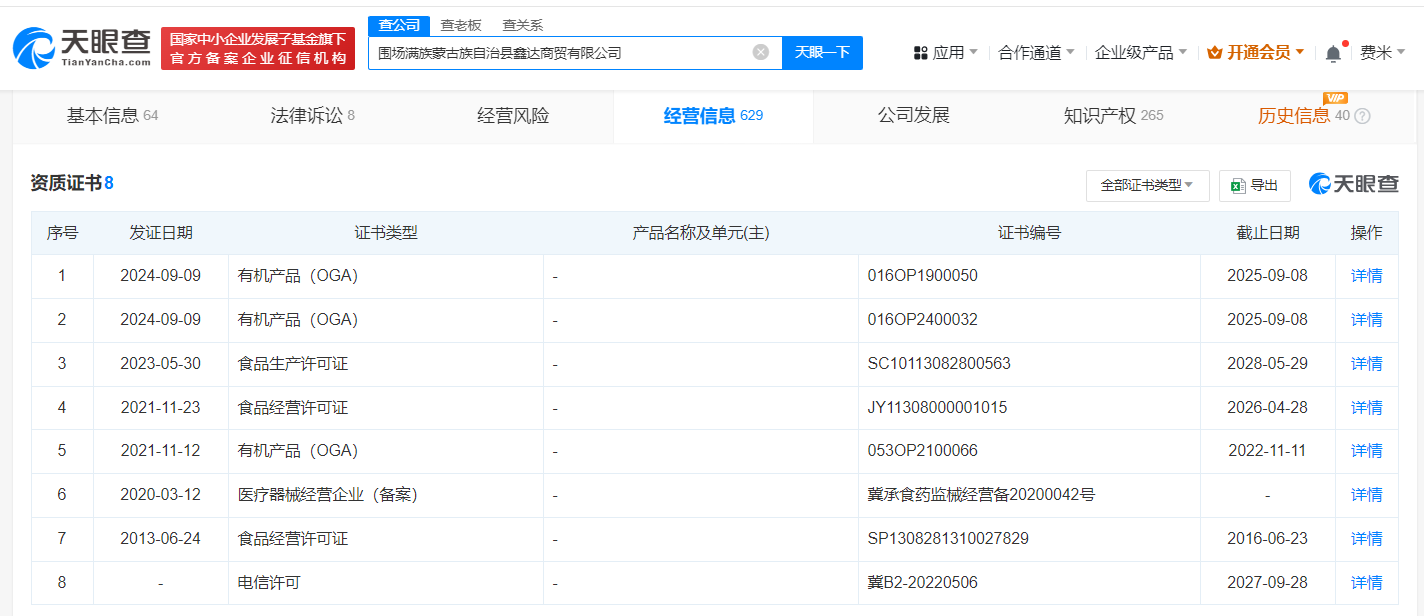This screenshot has height=616, width=1424.
Task: Click the 导出 export button
Action: pyautogui.click(x=1255, y=186)
